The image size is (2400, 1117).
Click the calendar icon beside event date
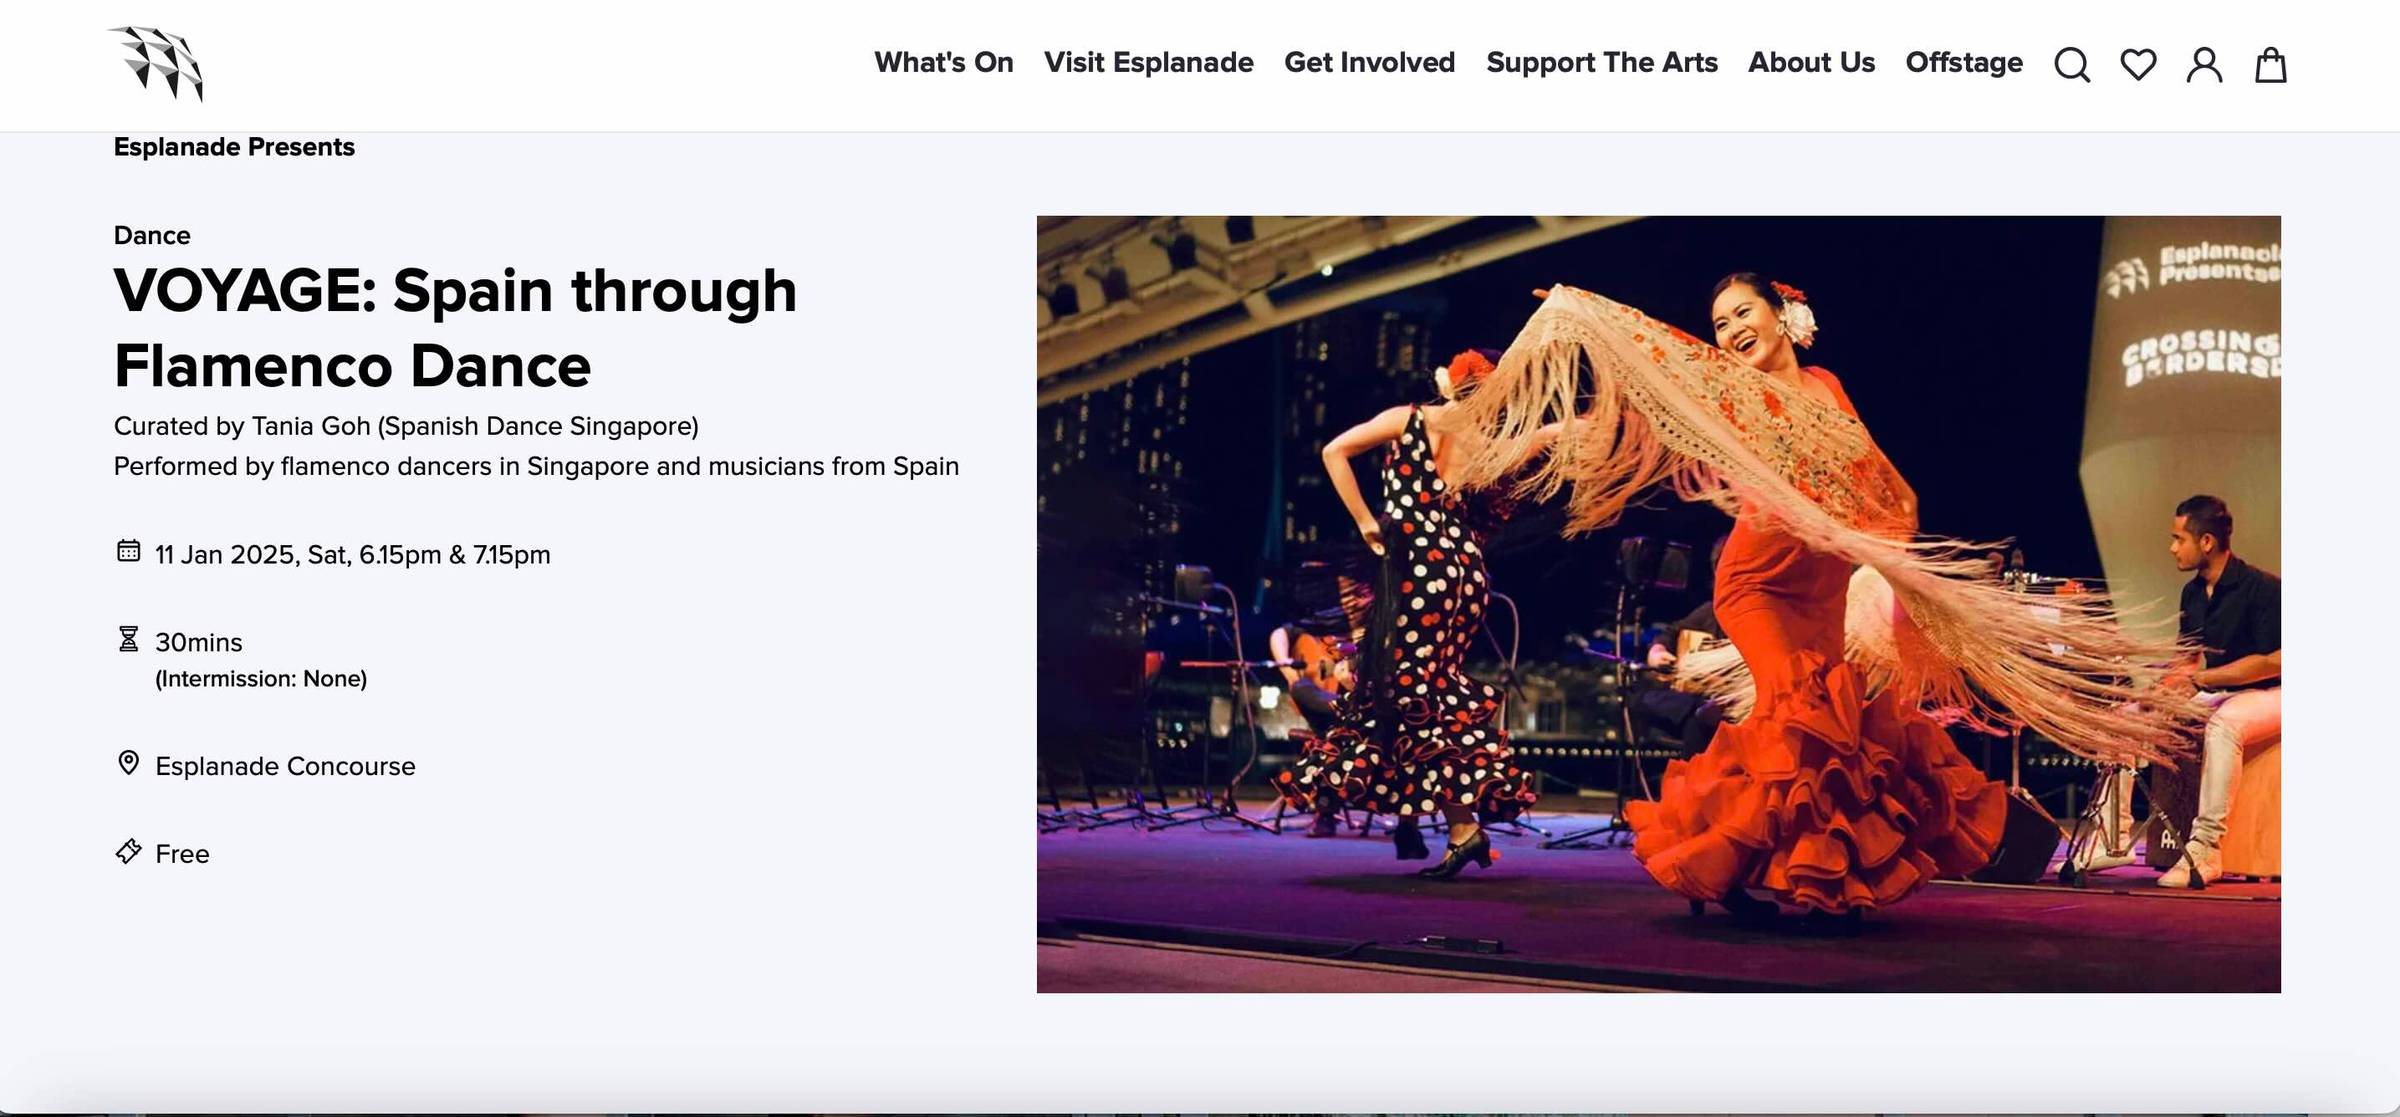pyautogui.click(x=128, y=551)
